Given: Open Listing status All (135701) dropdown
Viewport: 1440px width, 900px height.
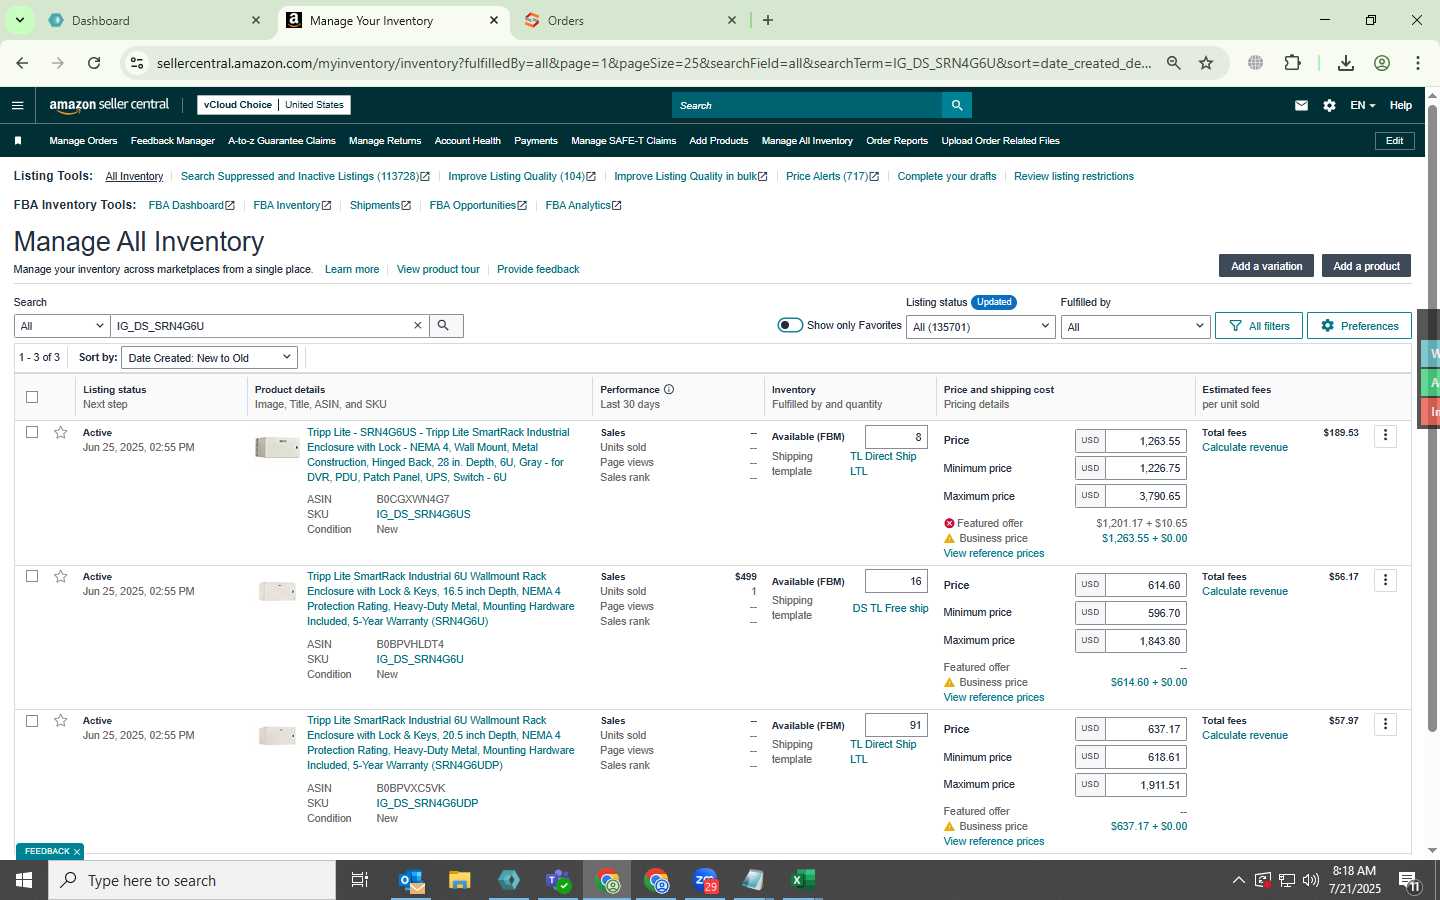Looking at the screenshot, I should pos(981,327).
